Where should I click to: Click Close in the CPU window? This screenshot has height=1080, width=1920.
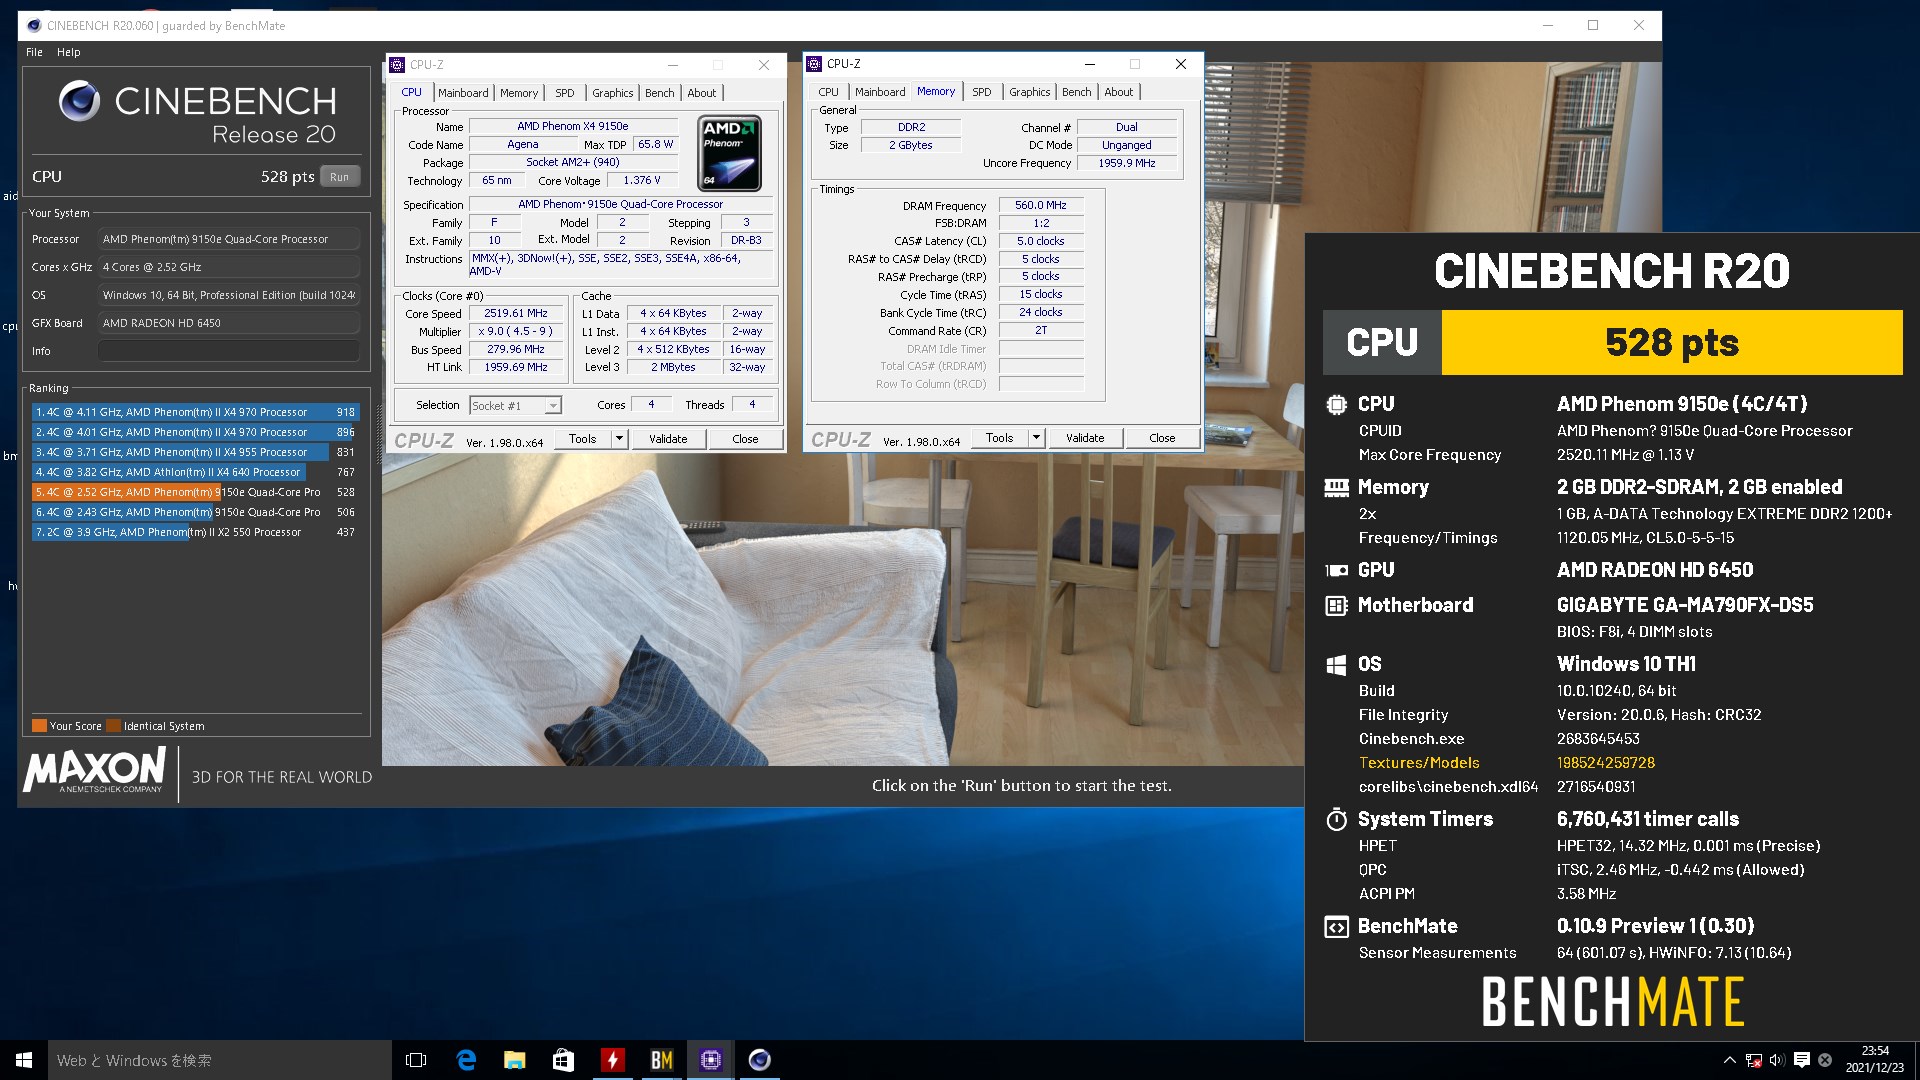click(x=745, y=439)
